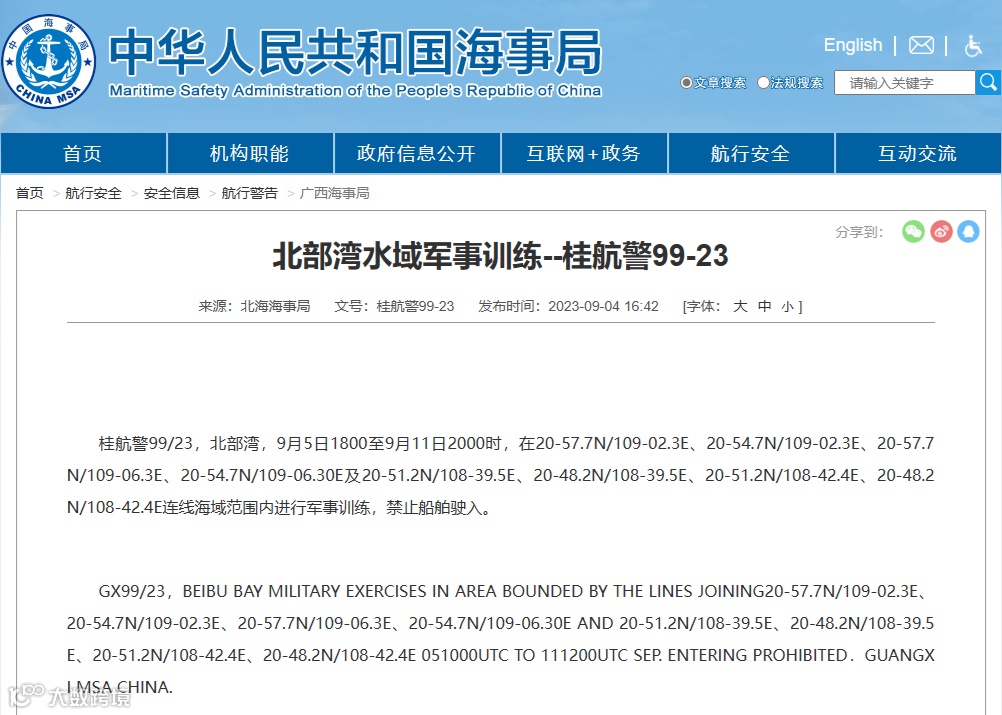1002x715 pixels.
Task: Go to 首页 in the breadcrumb
Action: point(29,193)
